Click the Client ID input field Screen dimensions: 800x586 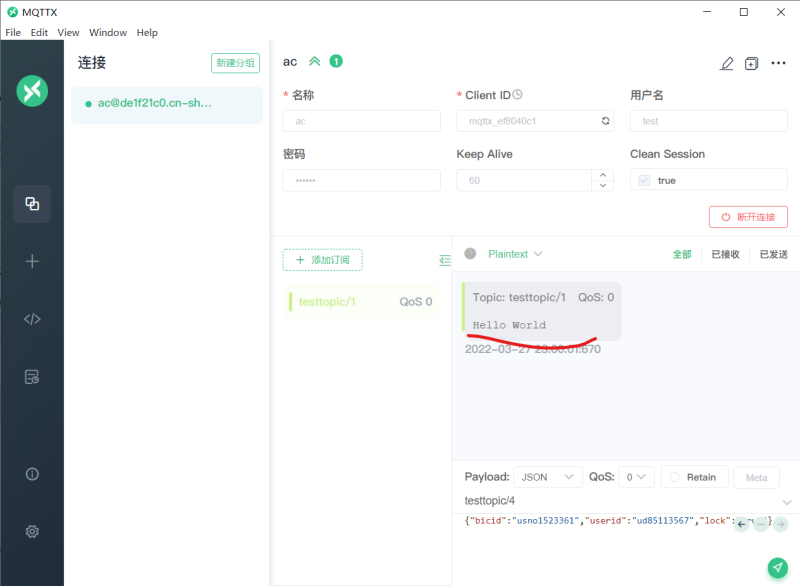(535, 121)
